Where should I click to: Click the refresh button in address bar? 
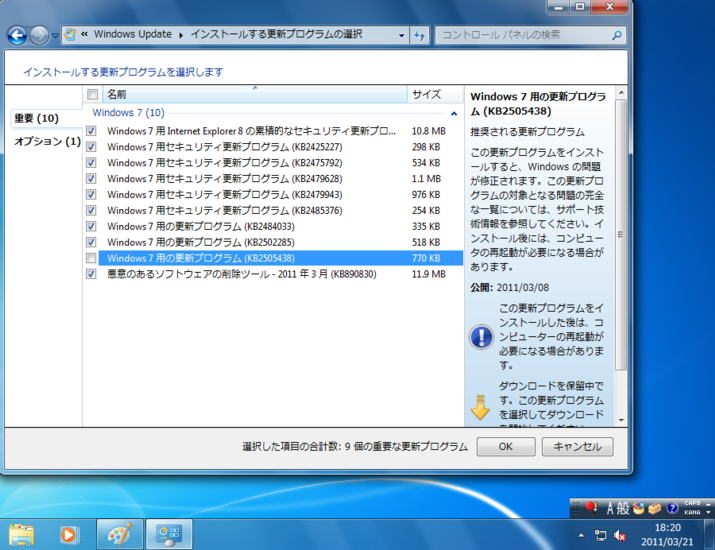[419, 35]
